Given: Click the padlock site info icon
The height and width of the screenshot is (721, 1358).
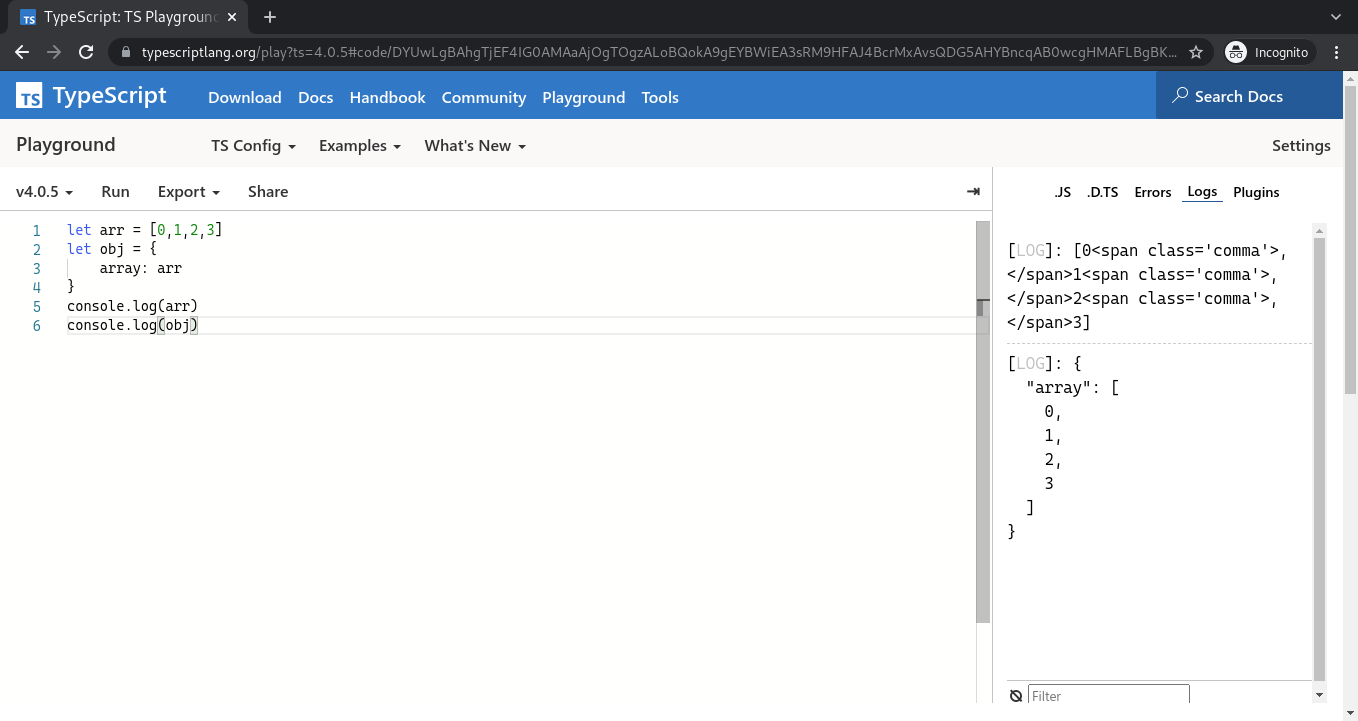Looking at the screenshot, I should 125,52.
